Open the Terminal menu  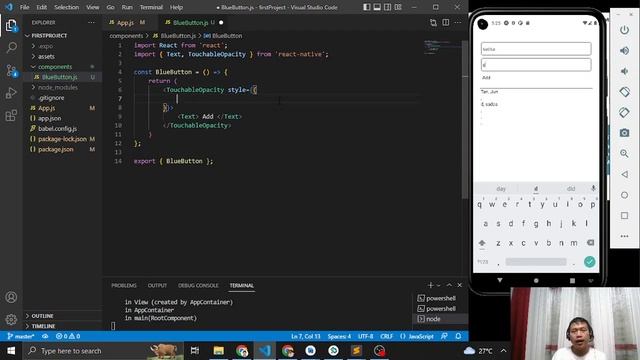click(x=151, y=7)
